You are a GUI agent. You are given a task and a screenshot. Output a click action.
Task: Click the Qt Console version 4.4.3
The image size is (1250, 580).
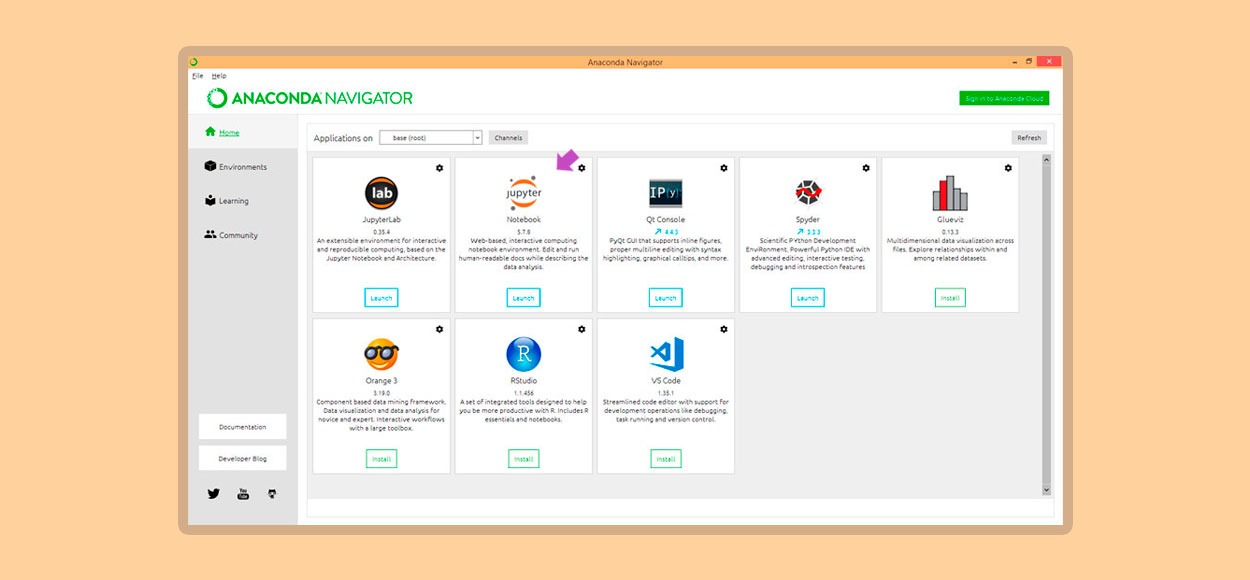pyautogui.click(x=672, y=231)
